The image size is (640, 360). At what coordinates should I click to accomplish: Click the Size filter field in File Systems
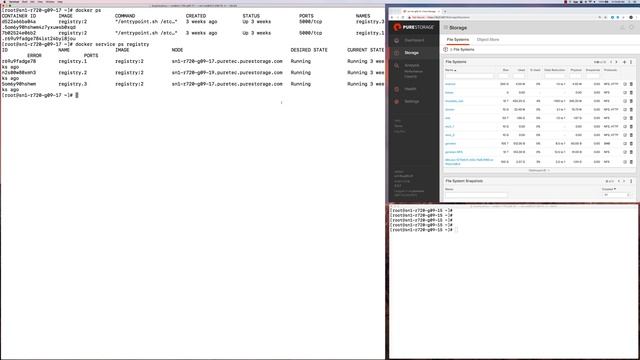503,76
